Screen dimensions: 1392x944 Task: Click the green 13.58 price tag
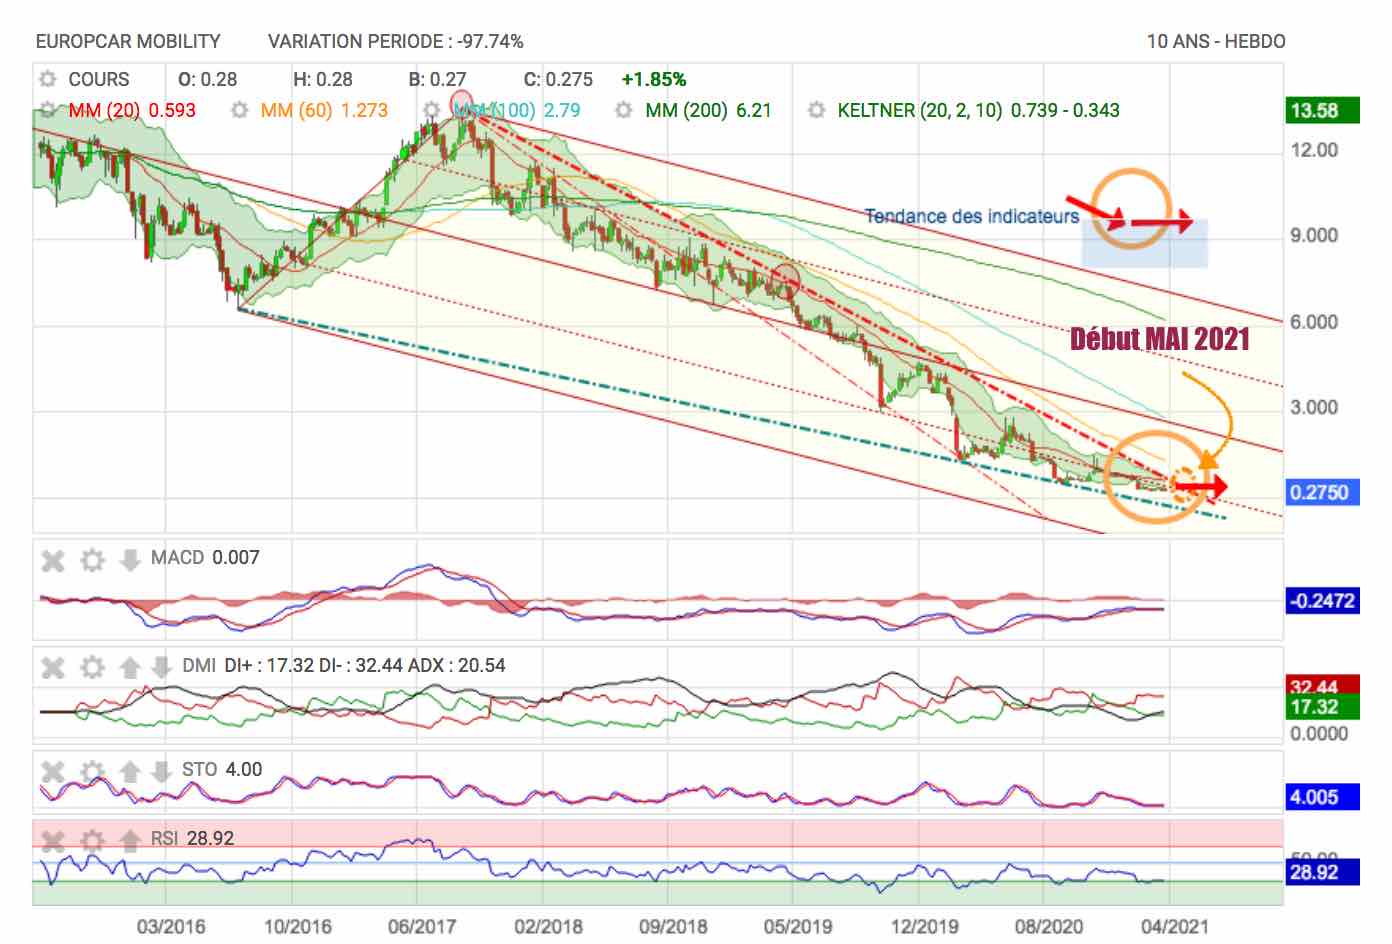pos(1322,110)
